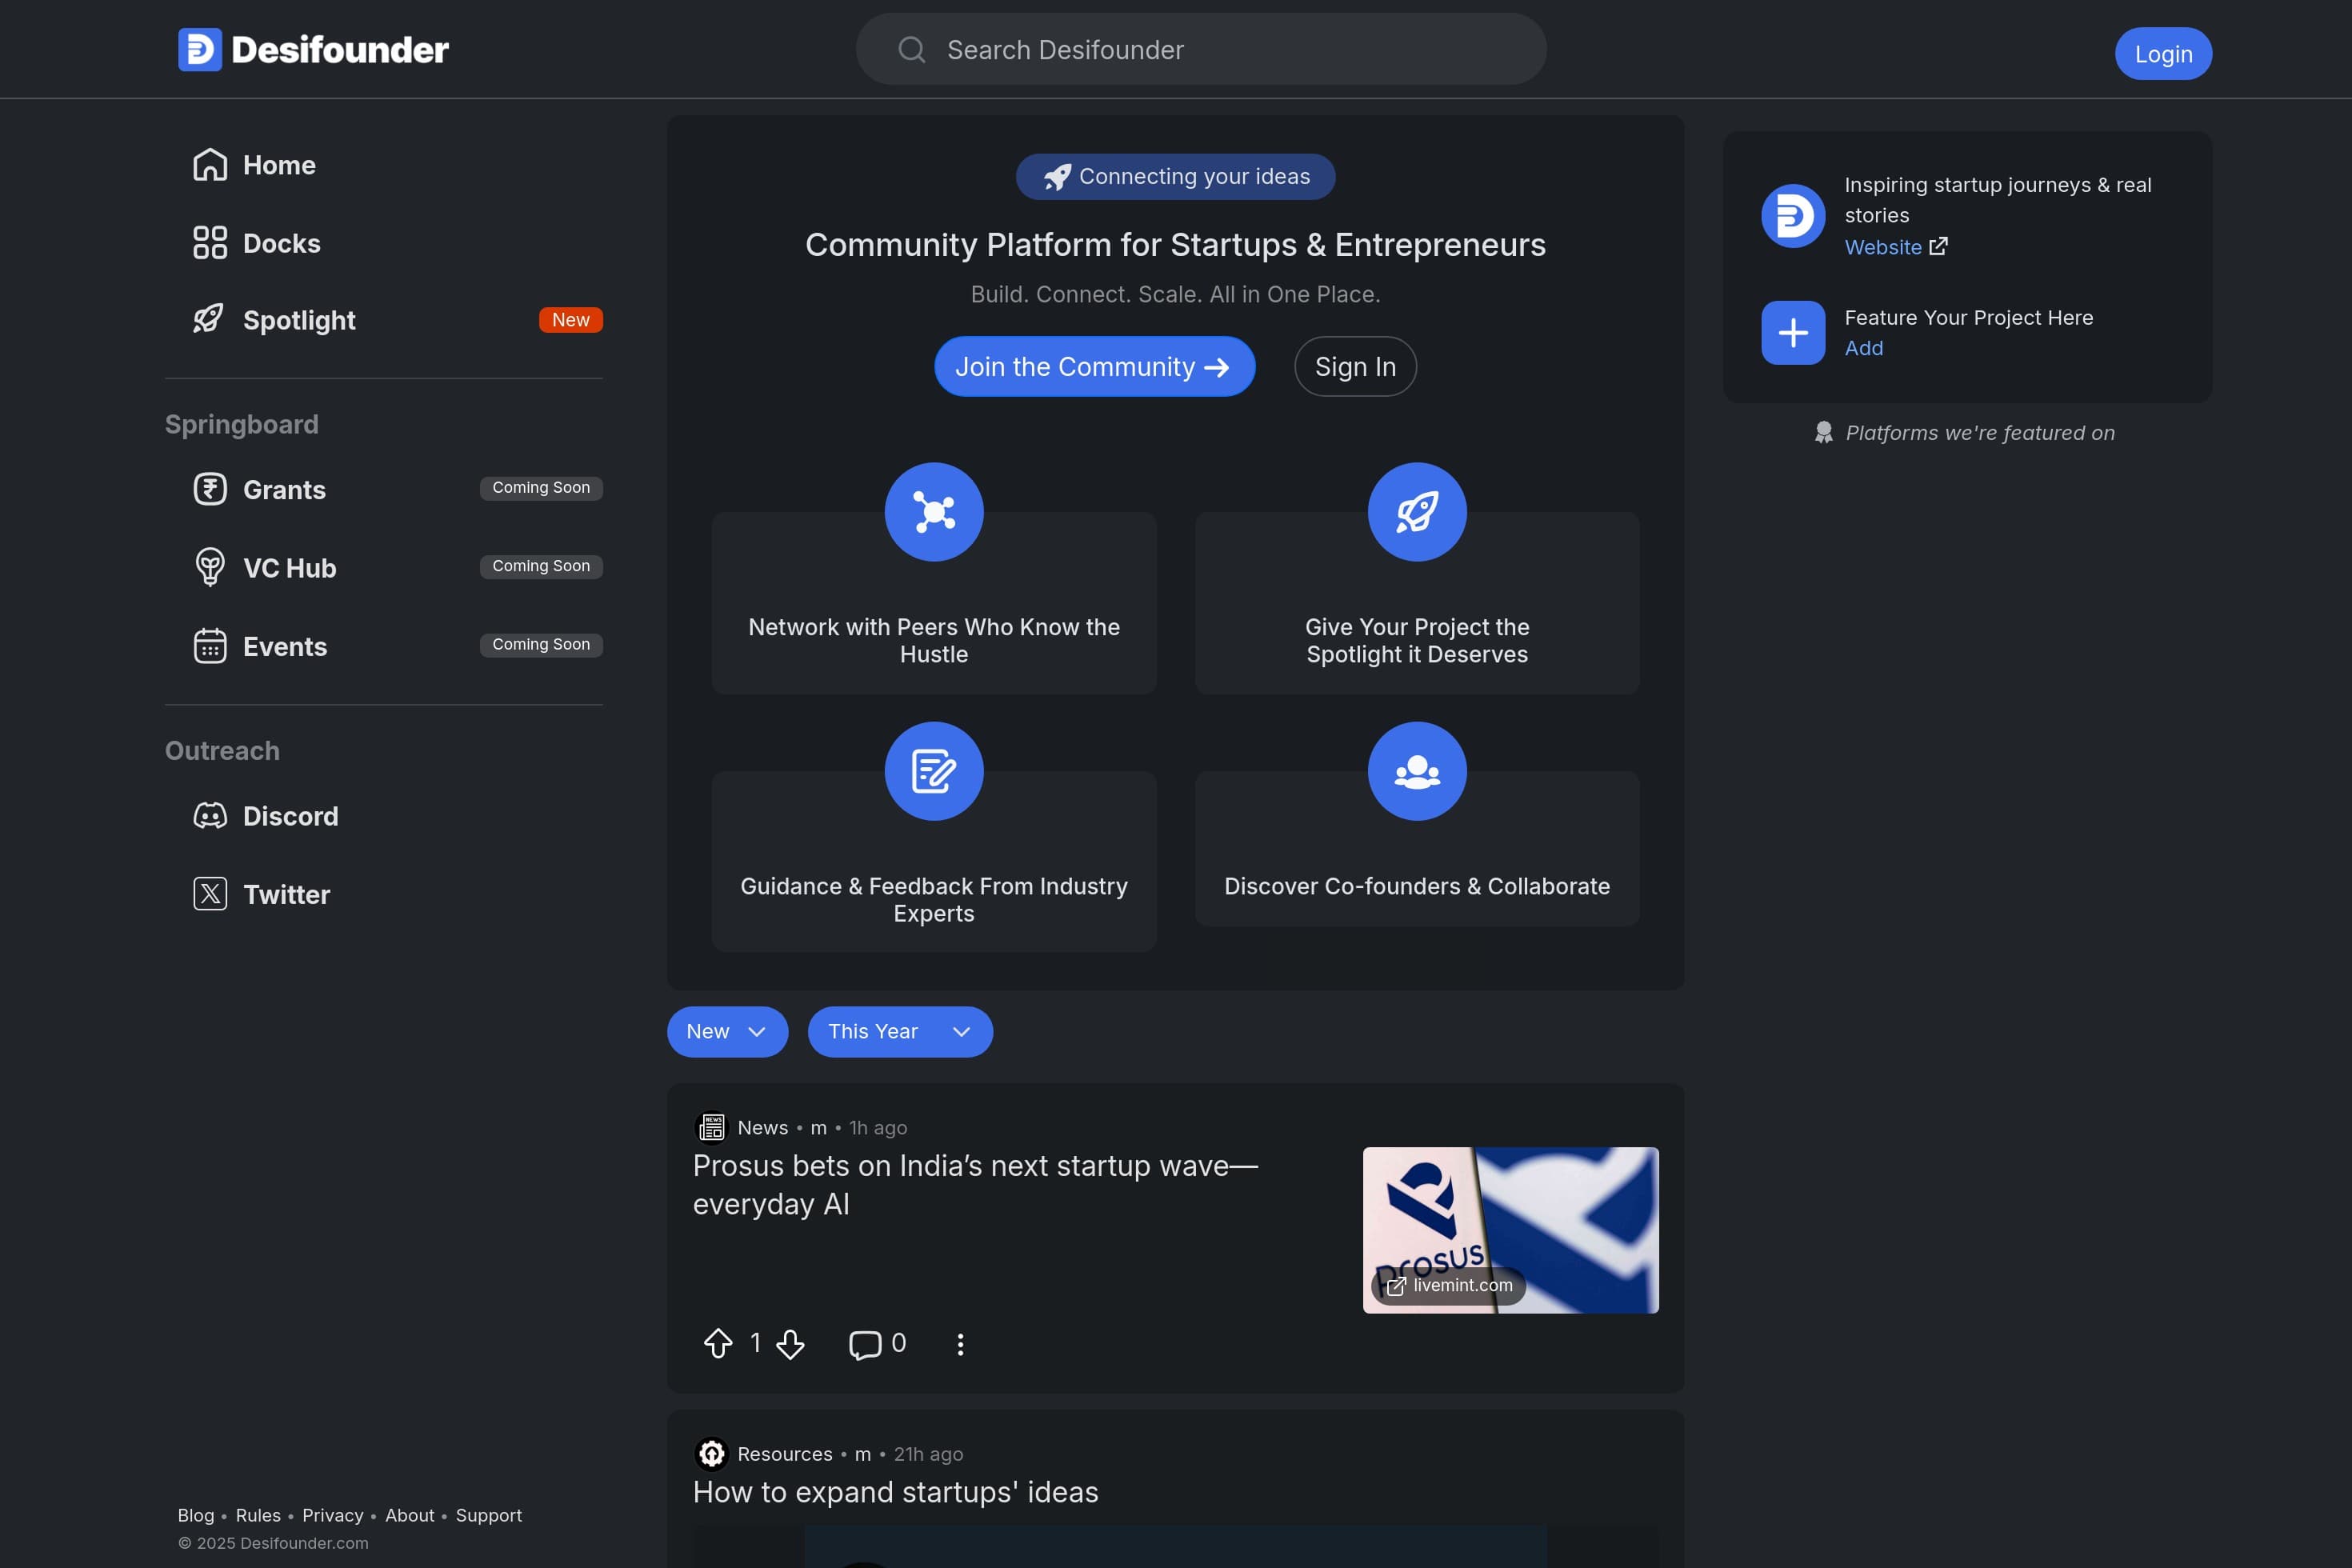Open the New sort dropdown
The image size is (2352, 1568).
click(x=727, y=1031)
